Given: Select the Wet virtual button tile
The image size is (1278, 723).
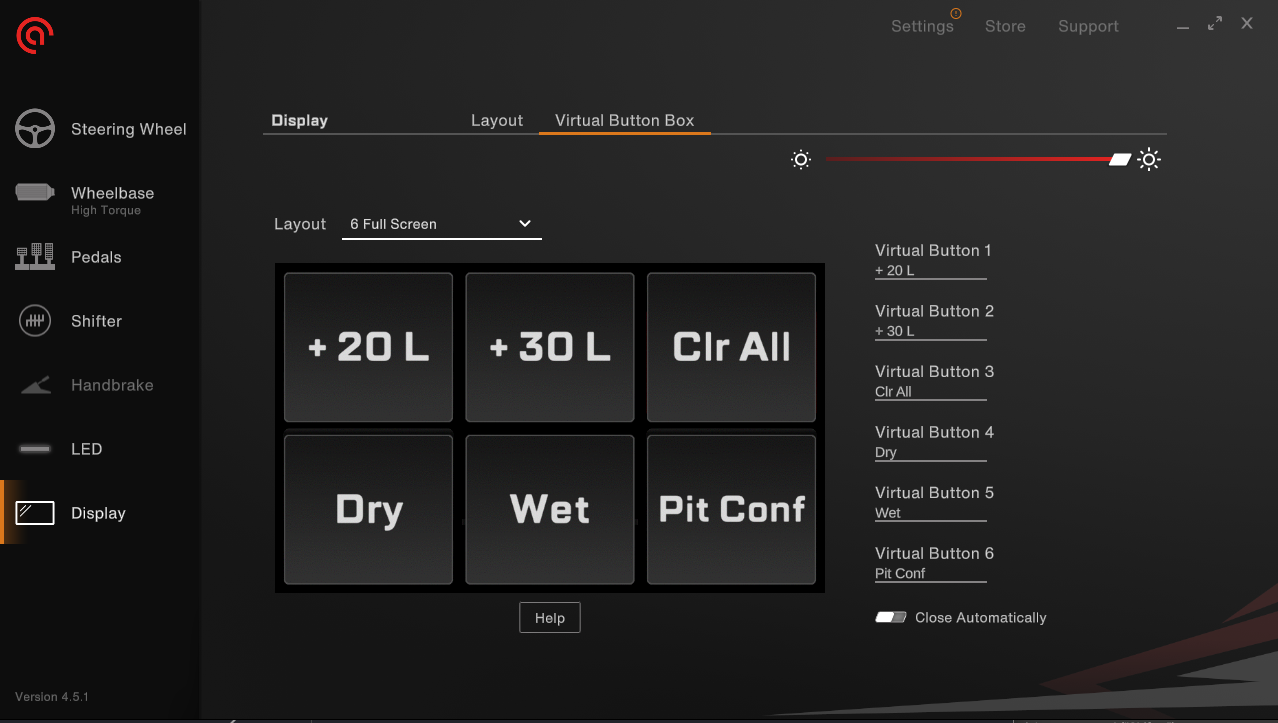Looking at the screenshot, I should (x=550, y=509).
